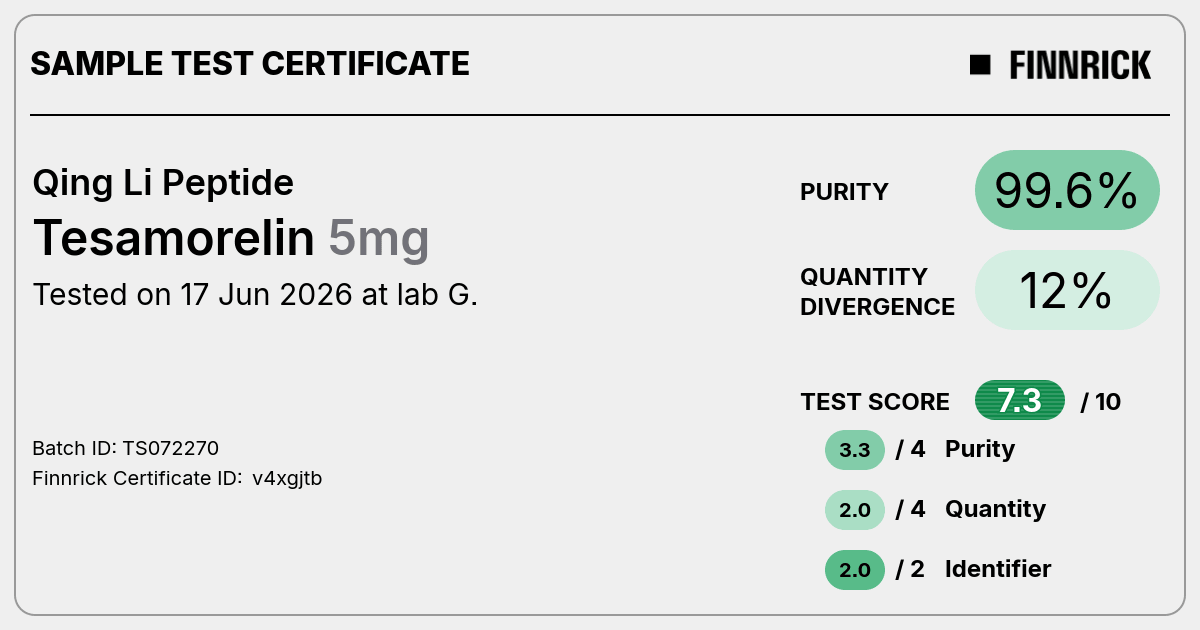
Task: Open the Qing Li Peptide vendor name
Action: 163,183
